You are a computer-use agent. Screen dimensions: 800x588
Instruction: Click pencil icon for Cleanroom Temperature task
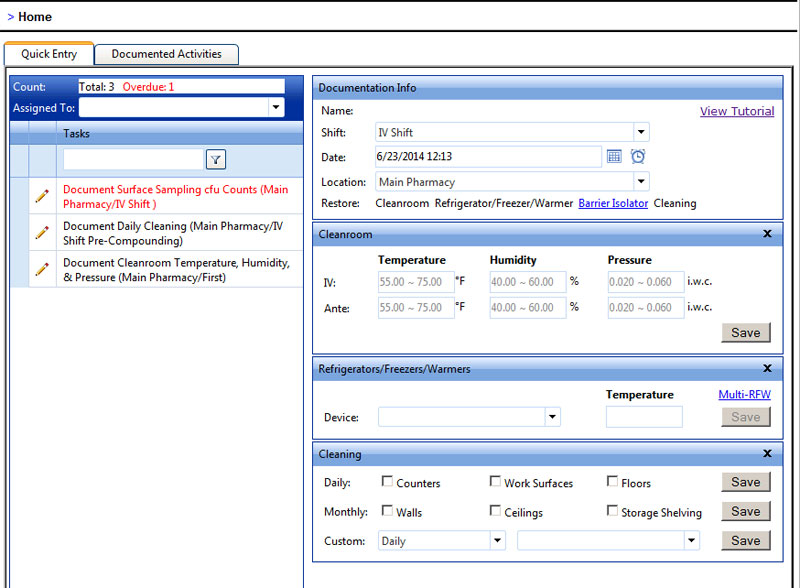click(x=41, y=269)
